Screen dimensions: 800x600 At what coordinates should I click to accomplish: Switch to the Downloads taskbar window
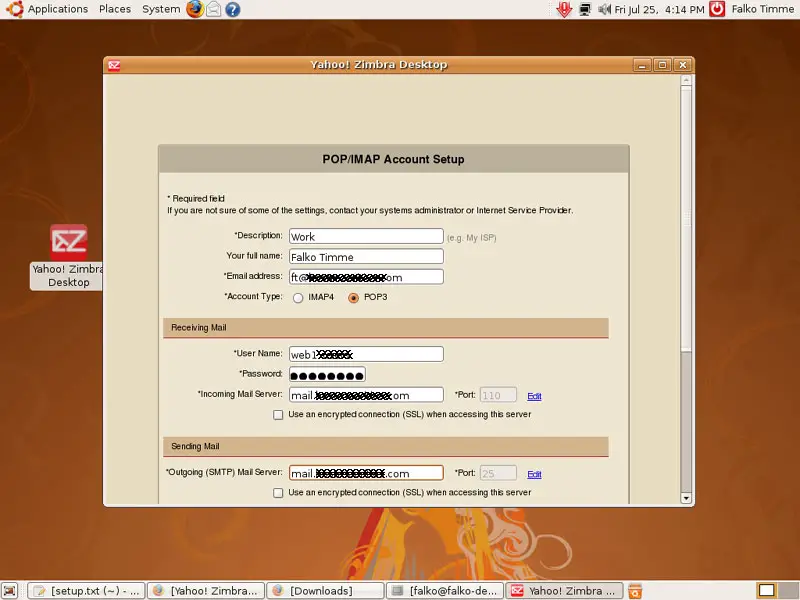pyautogui.click(x=326, y=591)
